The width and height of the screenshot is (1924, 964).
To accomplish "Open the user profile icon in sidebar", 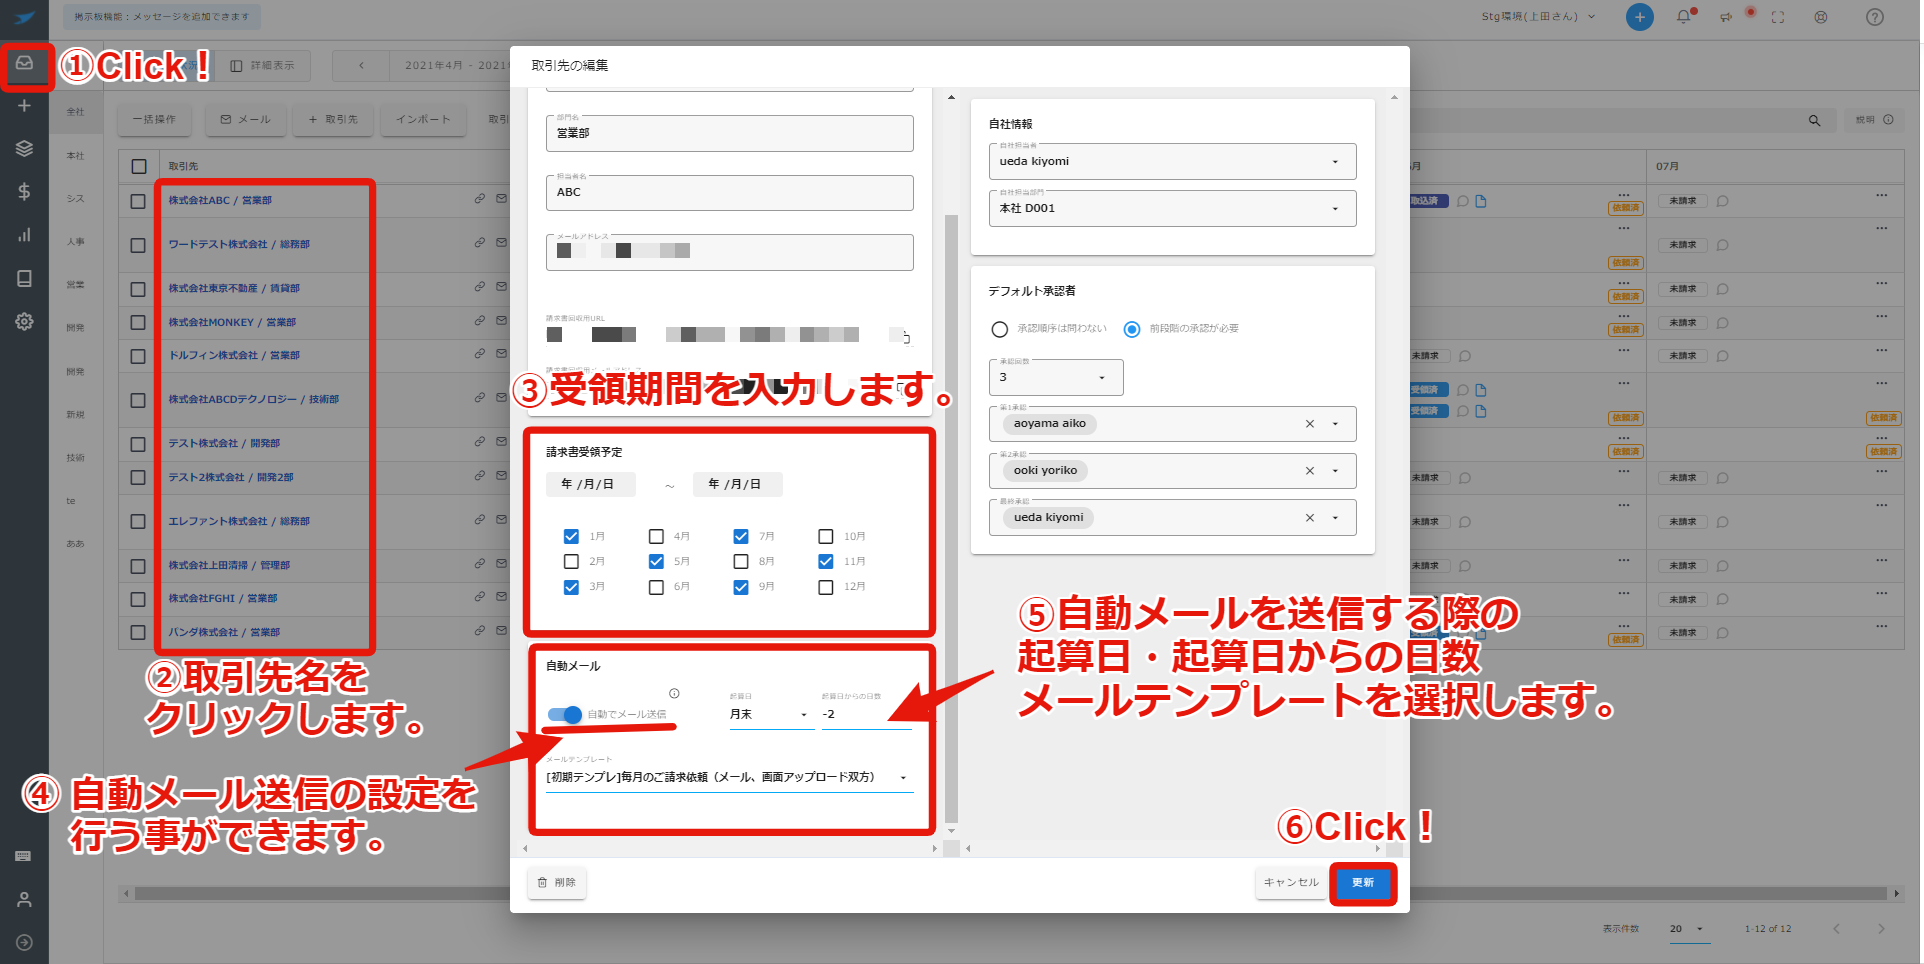I will [24, 899].
